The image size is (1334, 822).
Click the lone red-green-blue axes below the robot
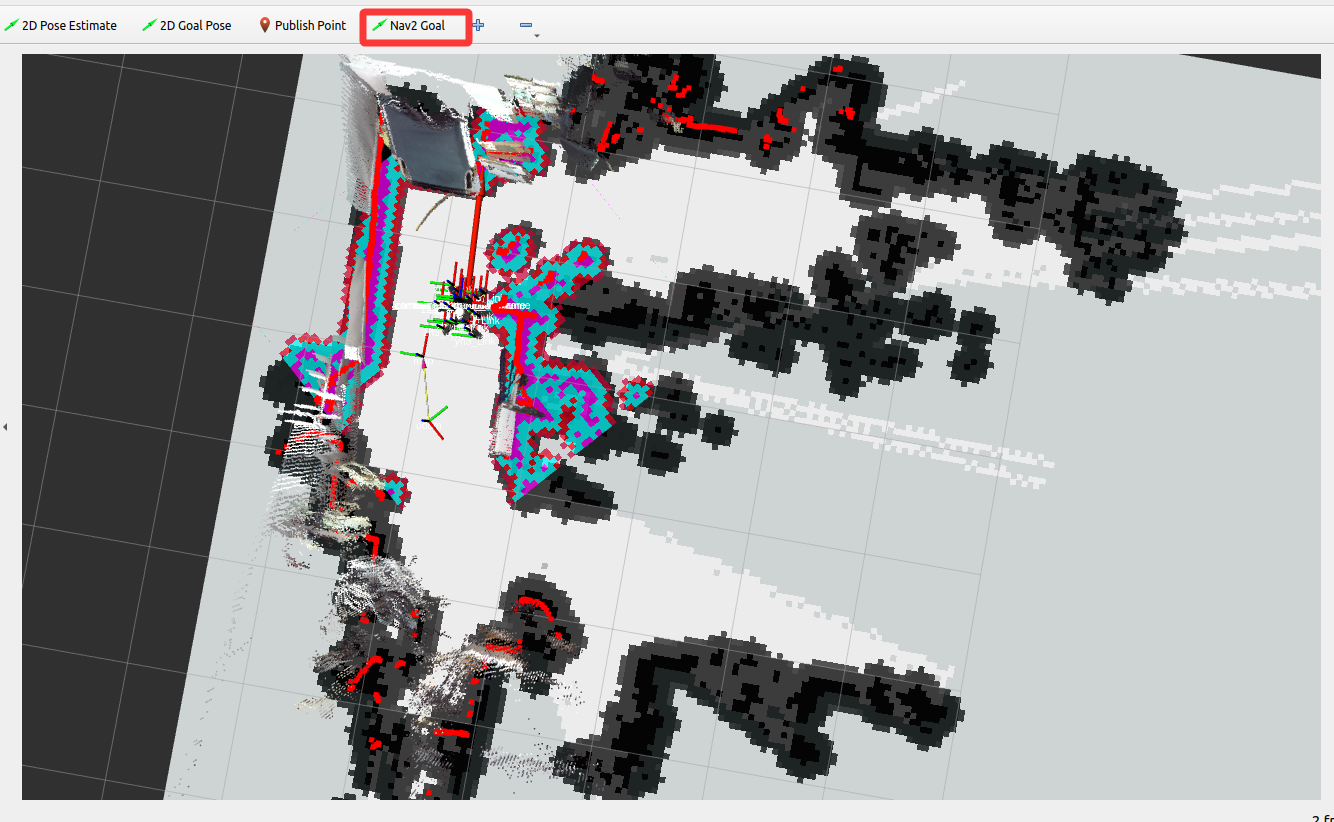[x=432, y=420]
